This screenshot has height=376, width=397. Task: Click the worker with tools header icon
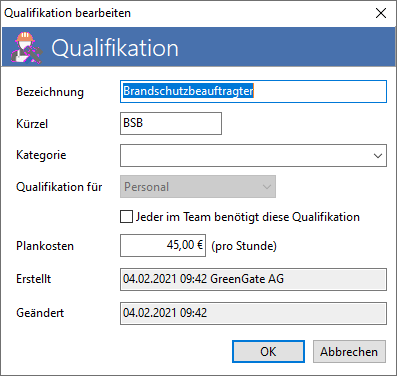click(x=27, y=48)
